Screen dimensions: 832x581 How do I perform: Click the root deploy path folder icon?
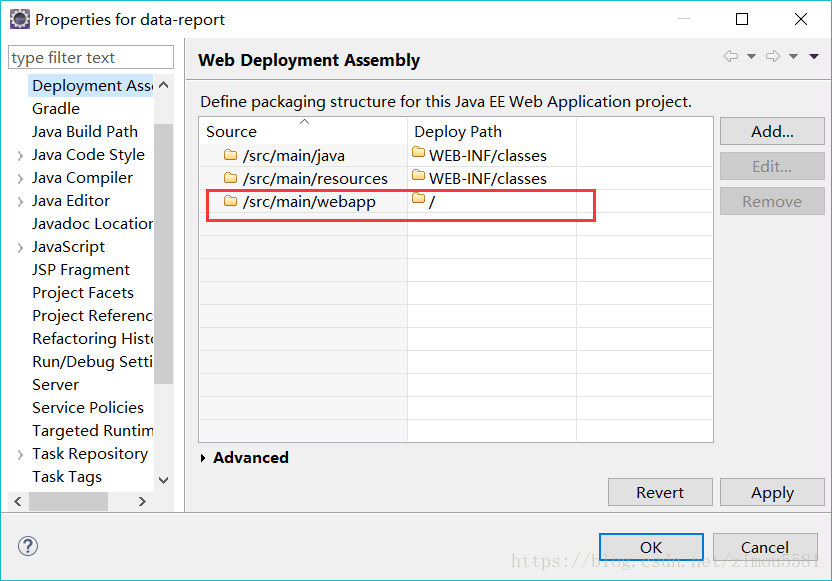[419, 200]
